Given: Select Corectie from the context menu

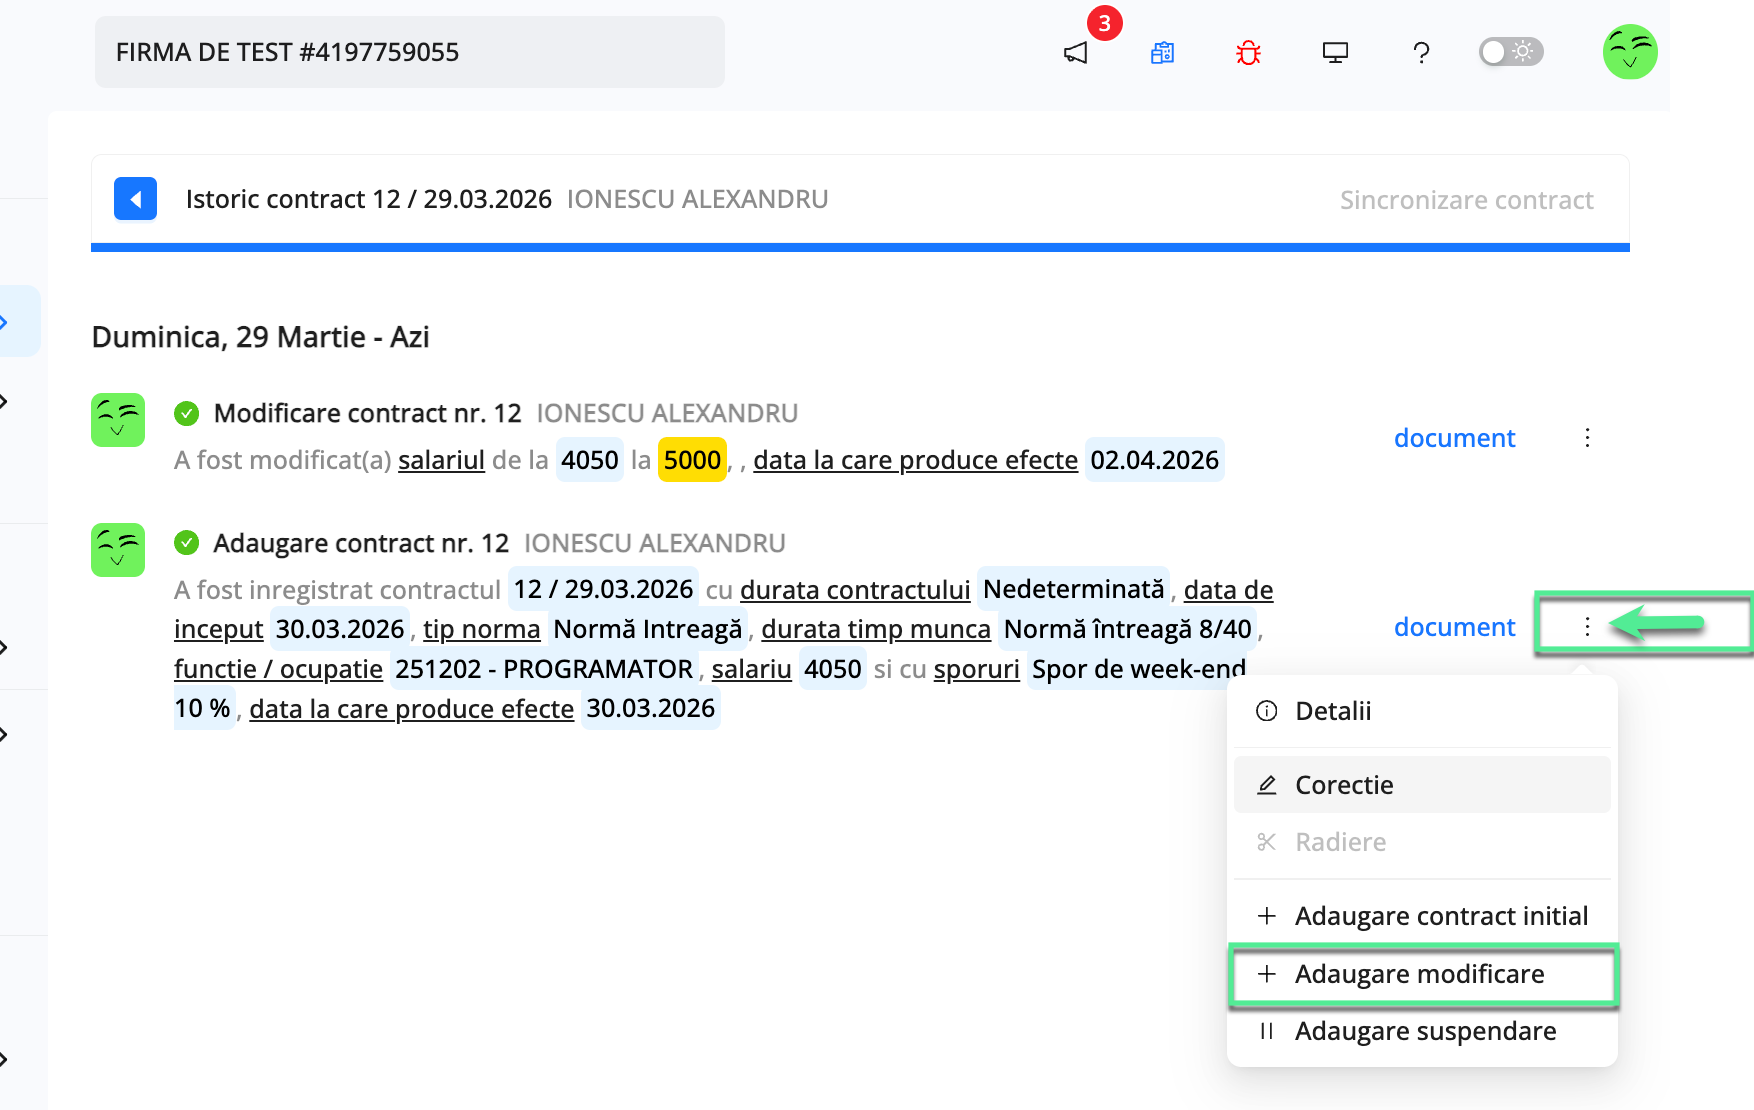Looking at the screenshot, I should click(1344, 784).
